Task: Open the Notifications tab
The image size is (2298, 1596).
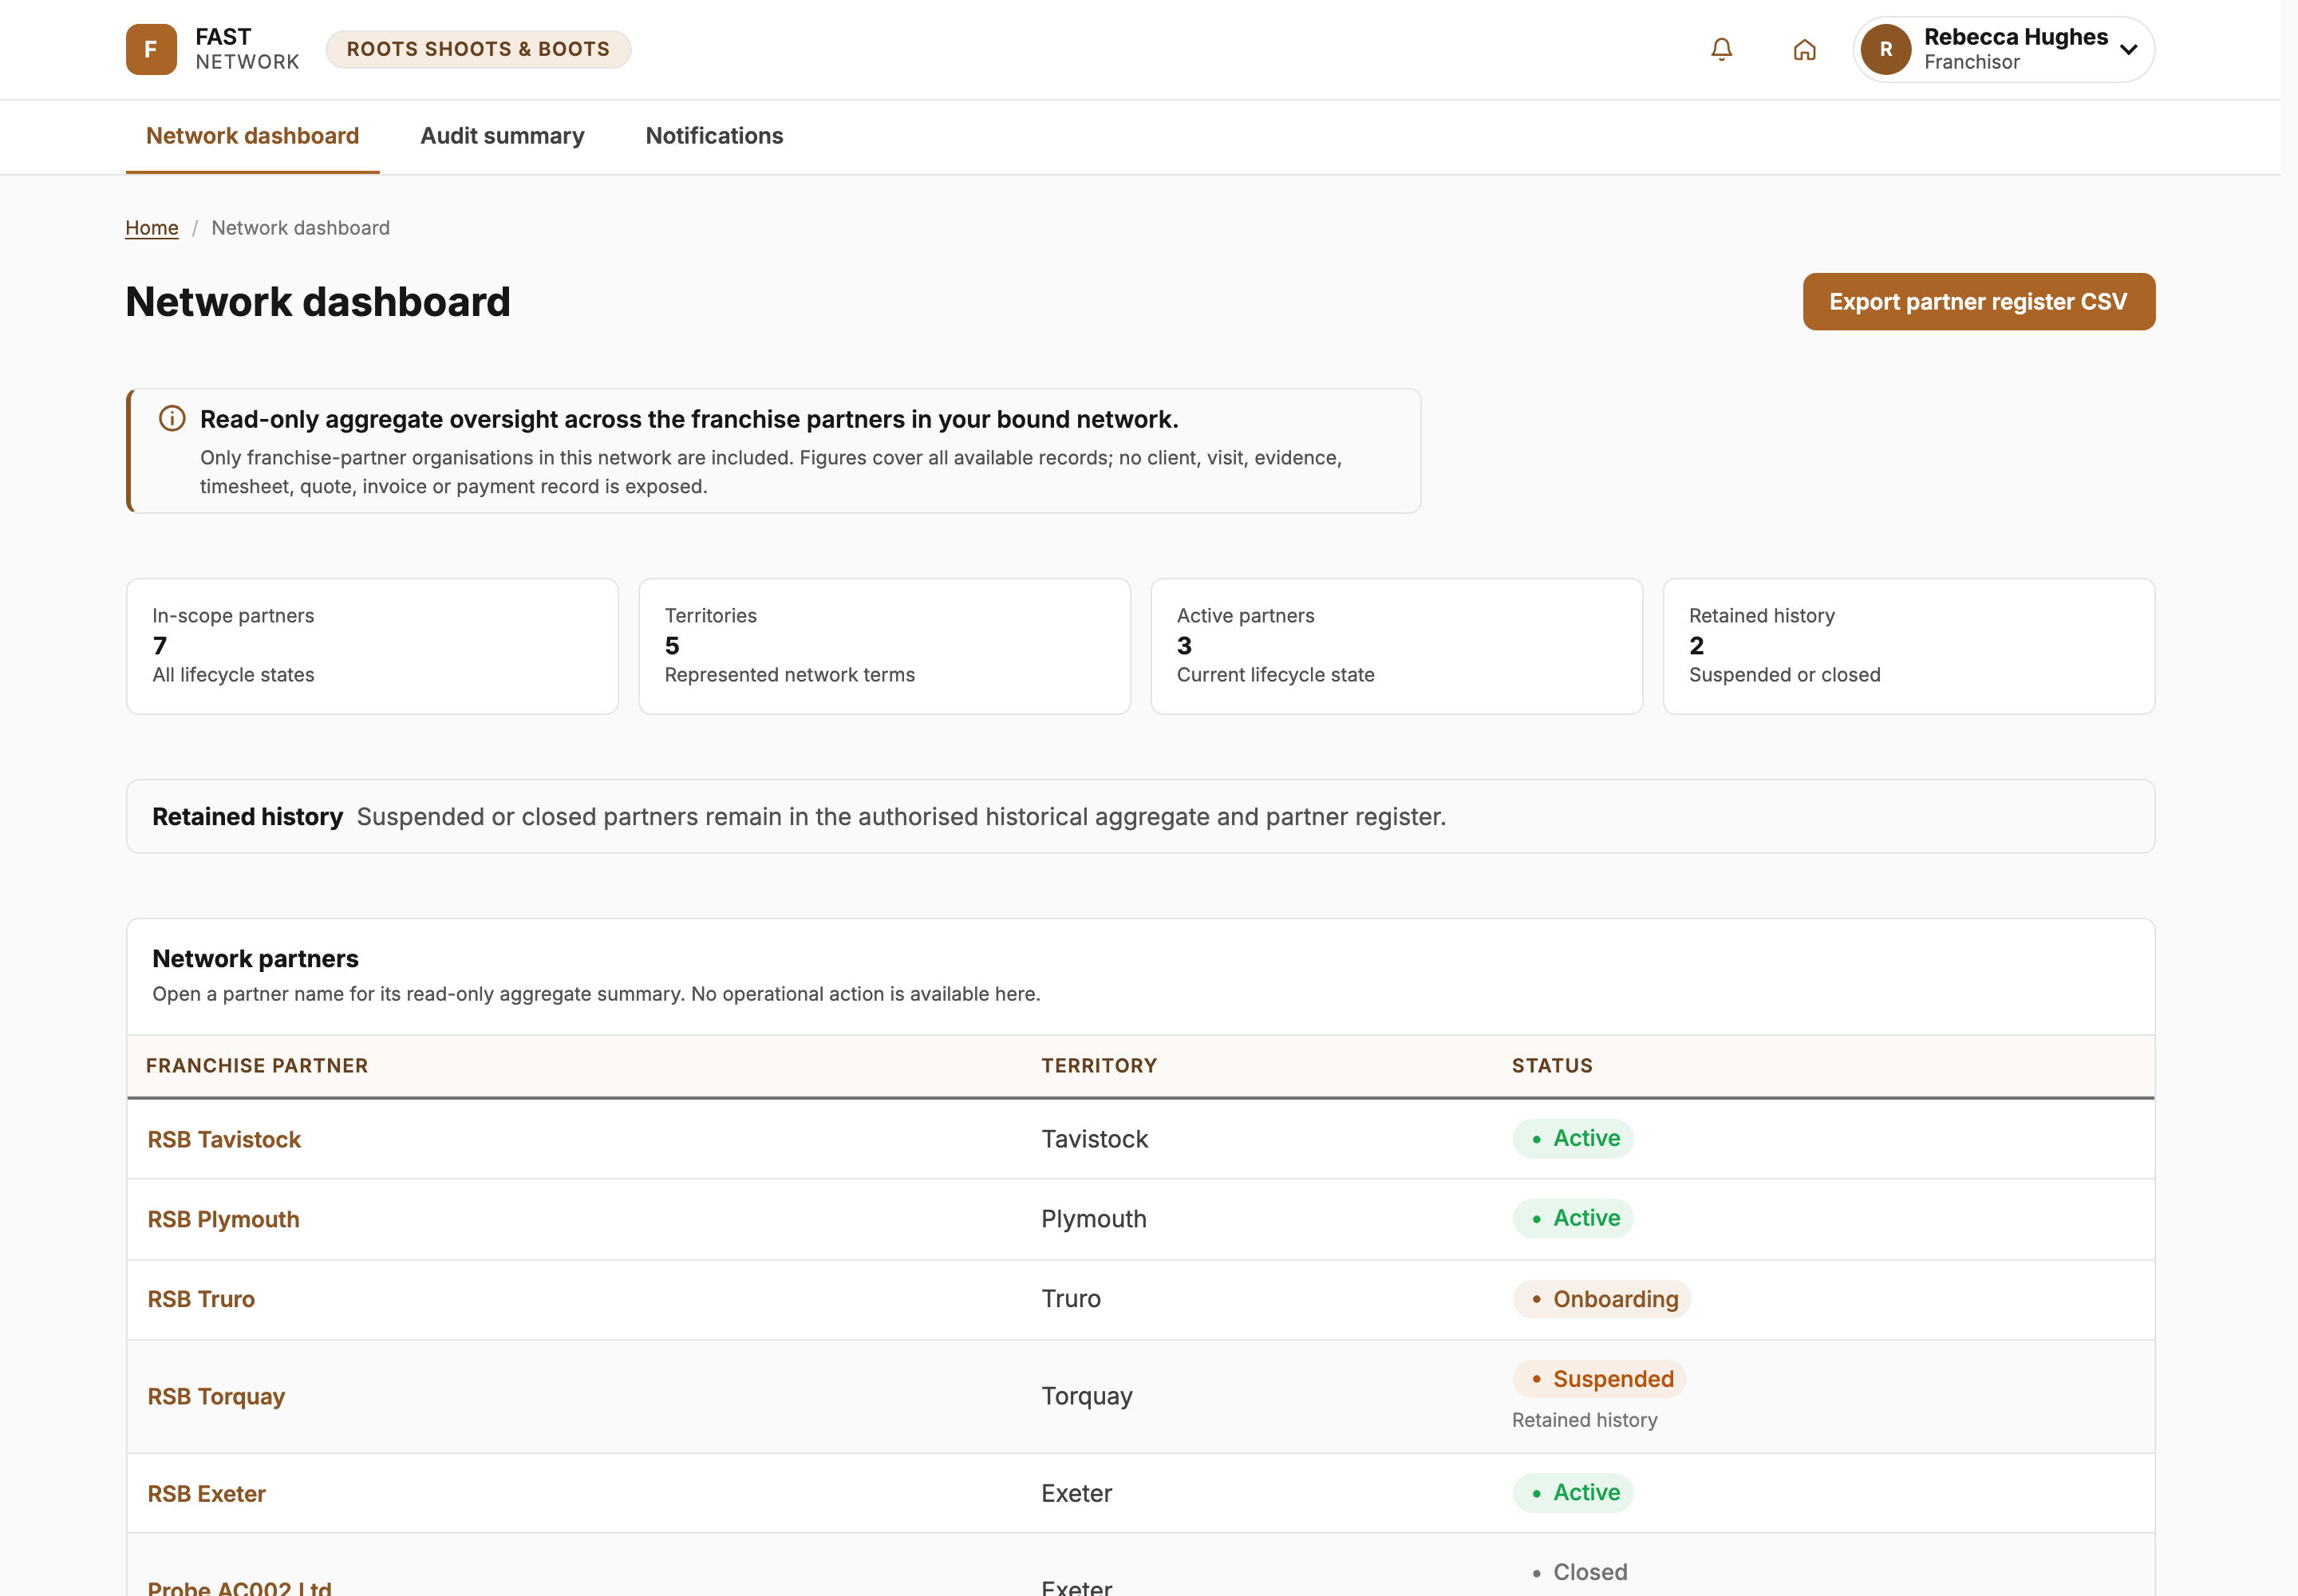Action: [714, 136]
